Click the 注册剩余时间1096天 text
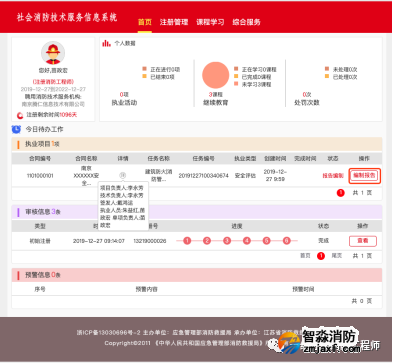This screenshot has height=364, width=393. (x=52, y=115)
